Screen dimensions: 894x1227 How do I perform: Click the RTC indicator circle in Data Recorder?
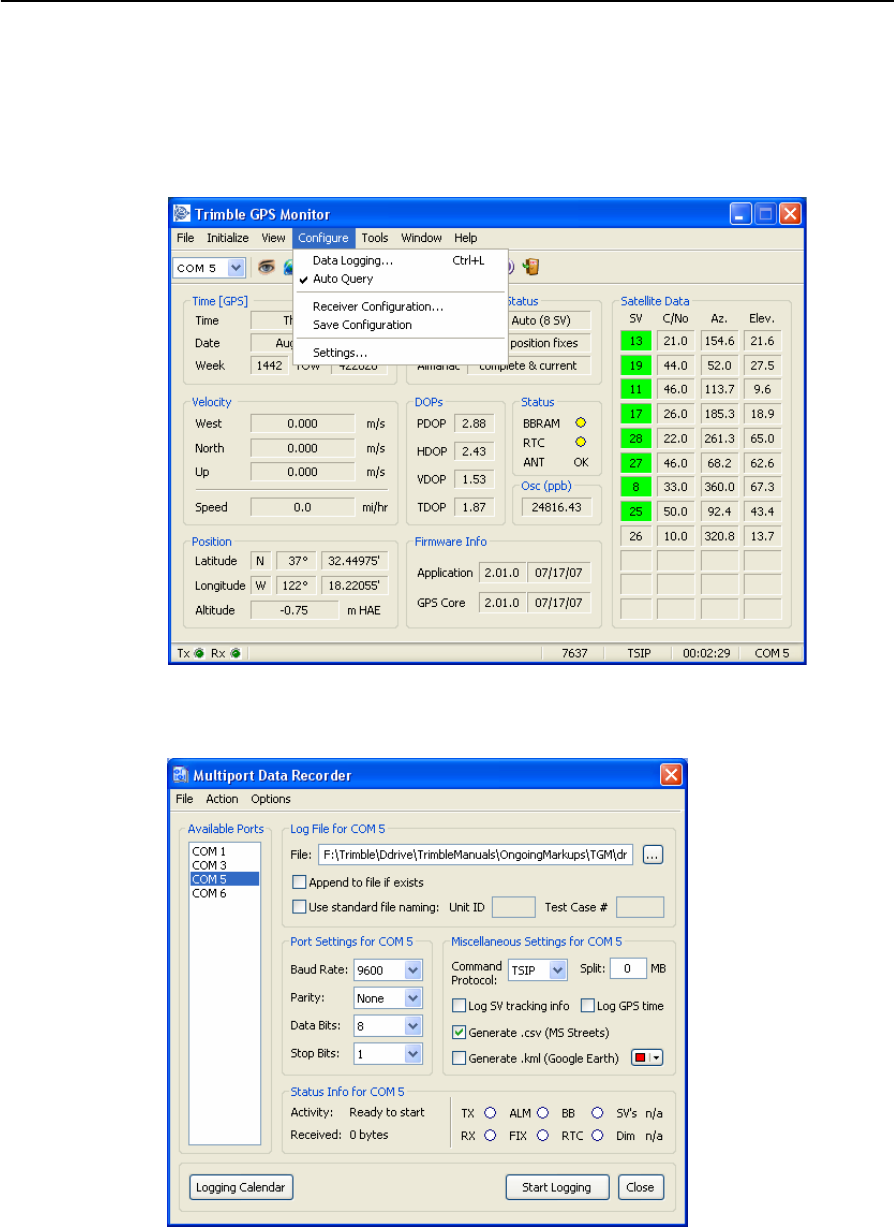pyautogui.click(x=597, y=1135)
